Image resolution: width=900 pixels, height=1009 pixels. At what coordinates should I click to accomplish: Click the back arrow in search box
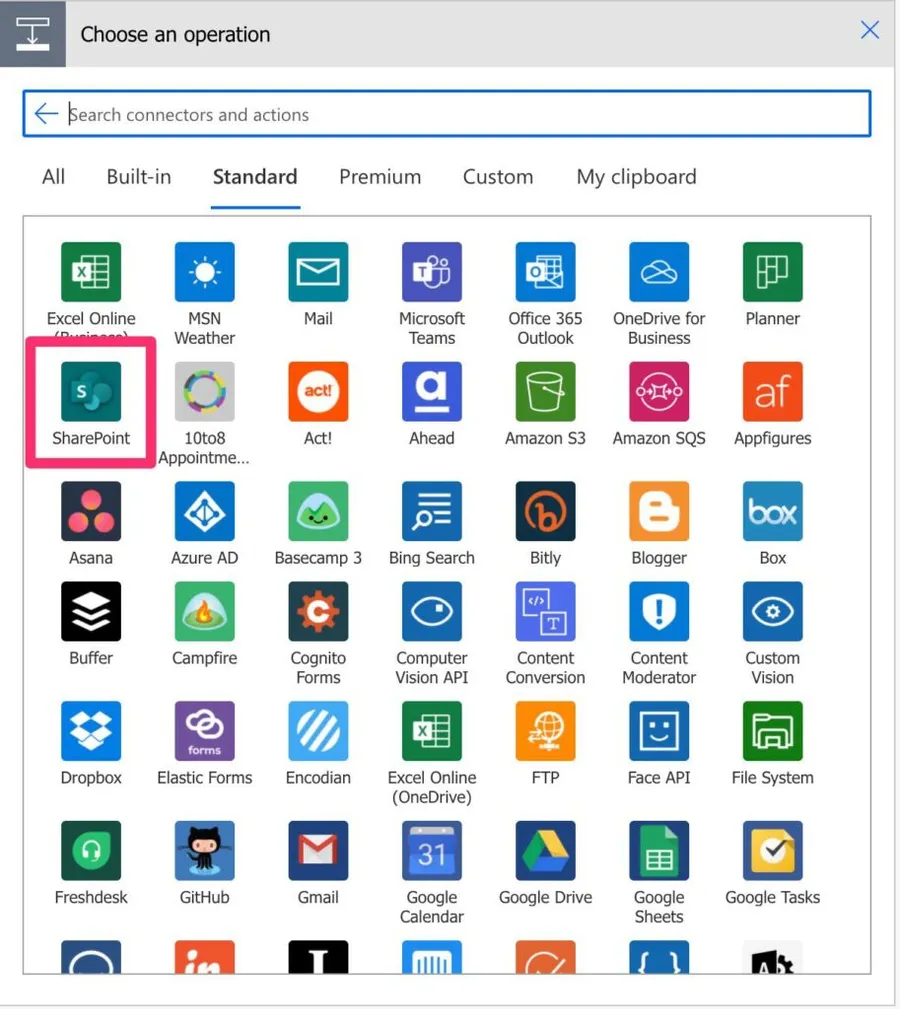tap(46, 114)
